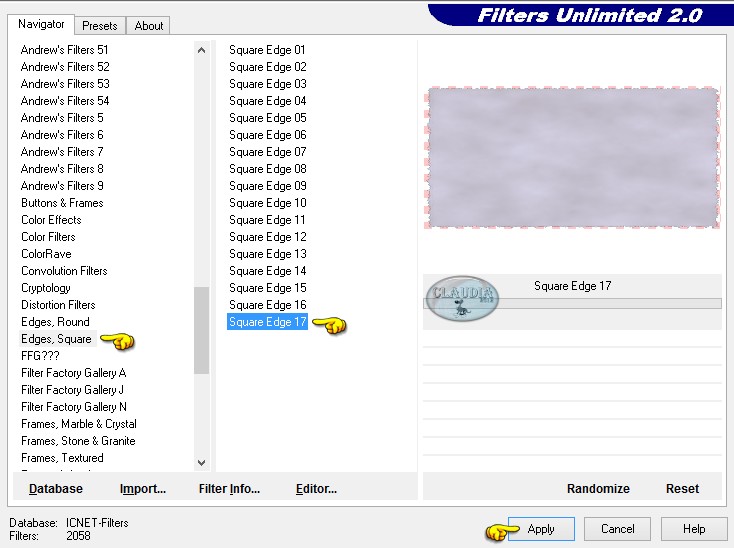Image resolution: width=734 pixels, height=548 pixels.
Task: Select Square Edge 11 filter
Action: [267, 220]
